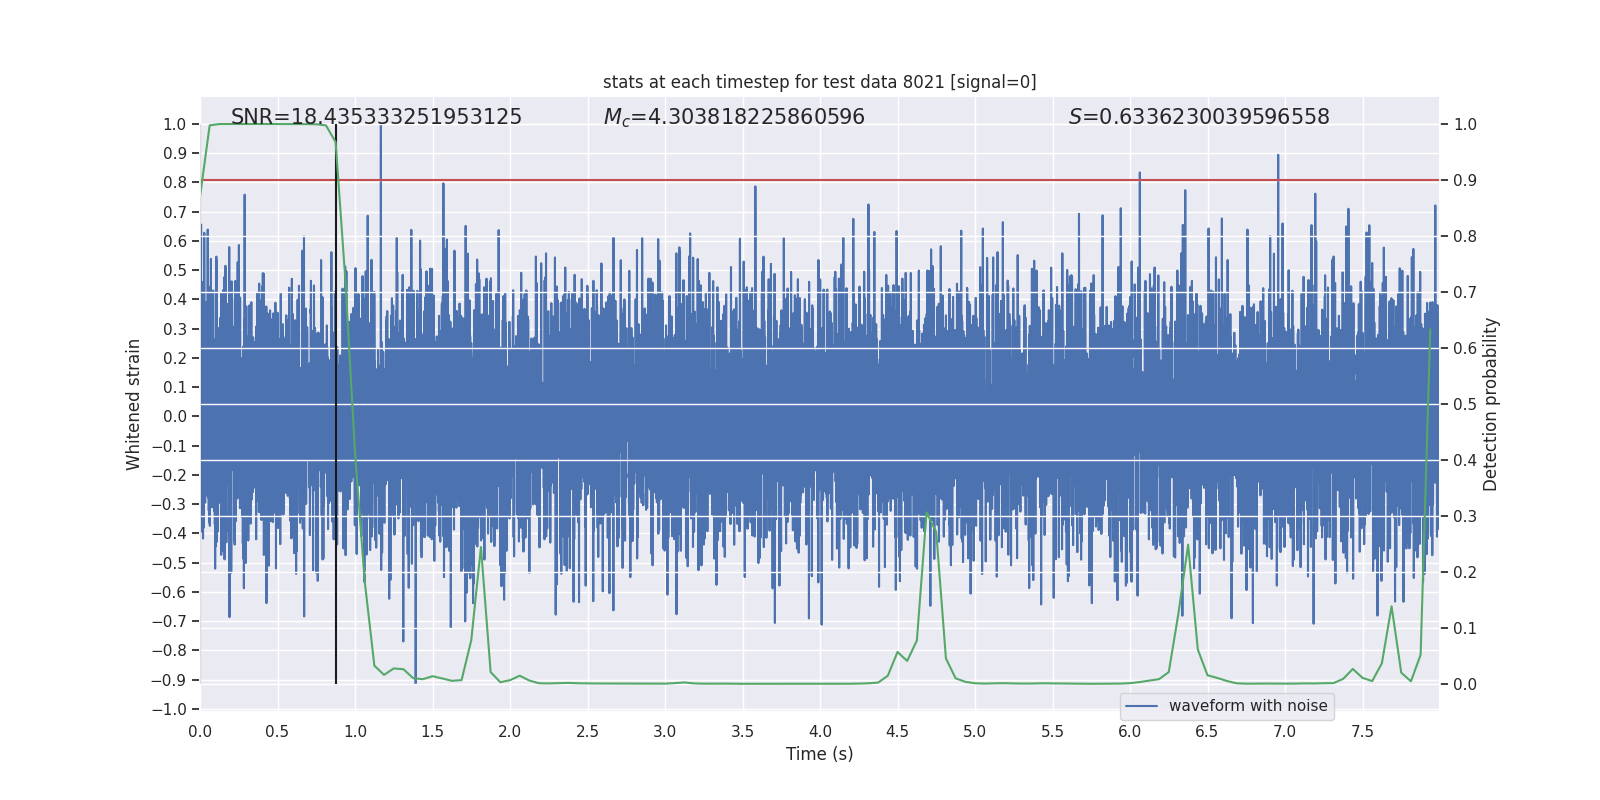Click the 4.0 tick on time axis
Screen dimensions: 1600x800
coord(820,731)
